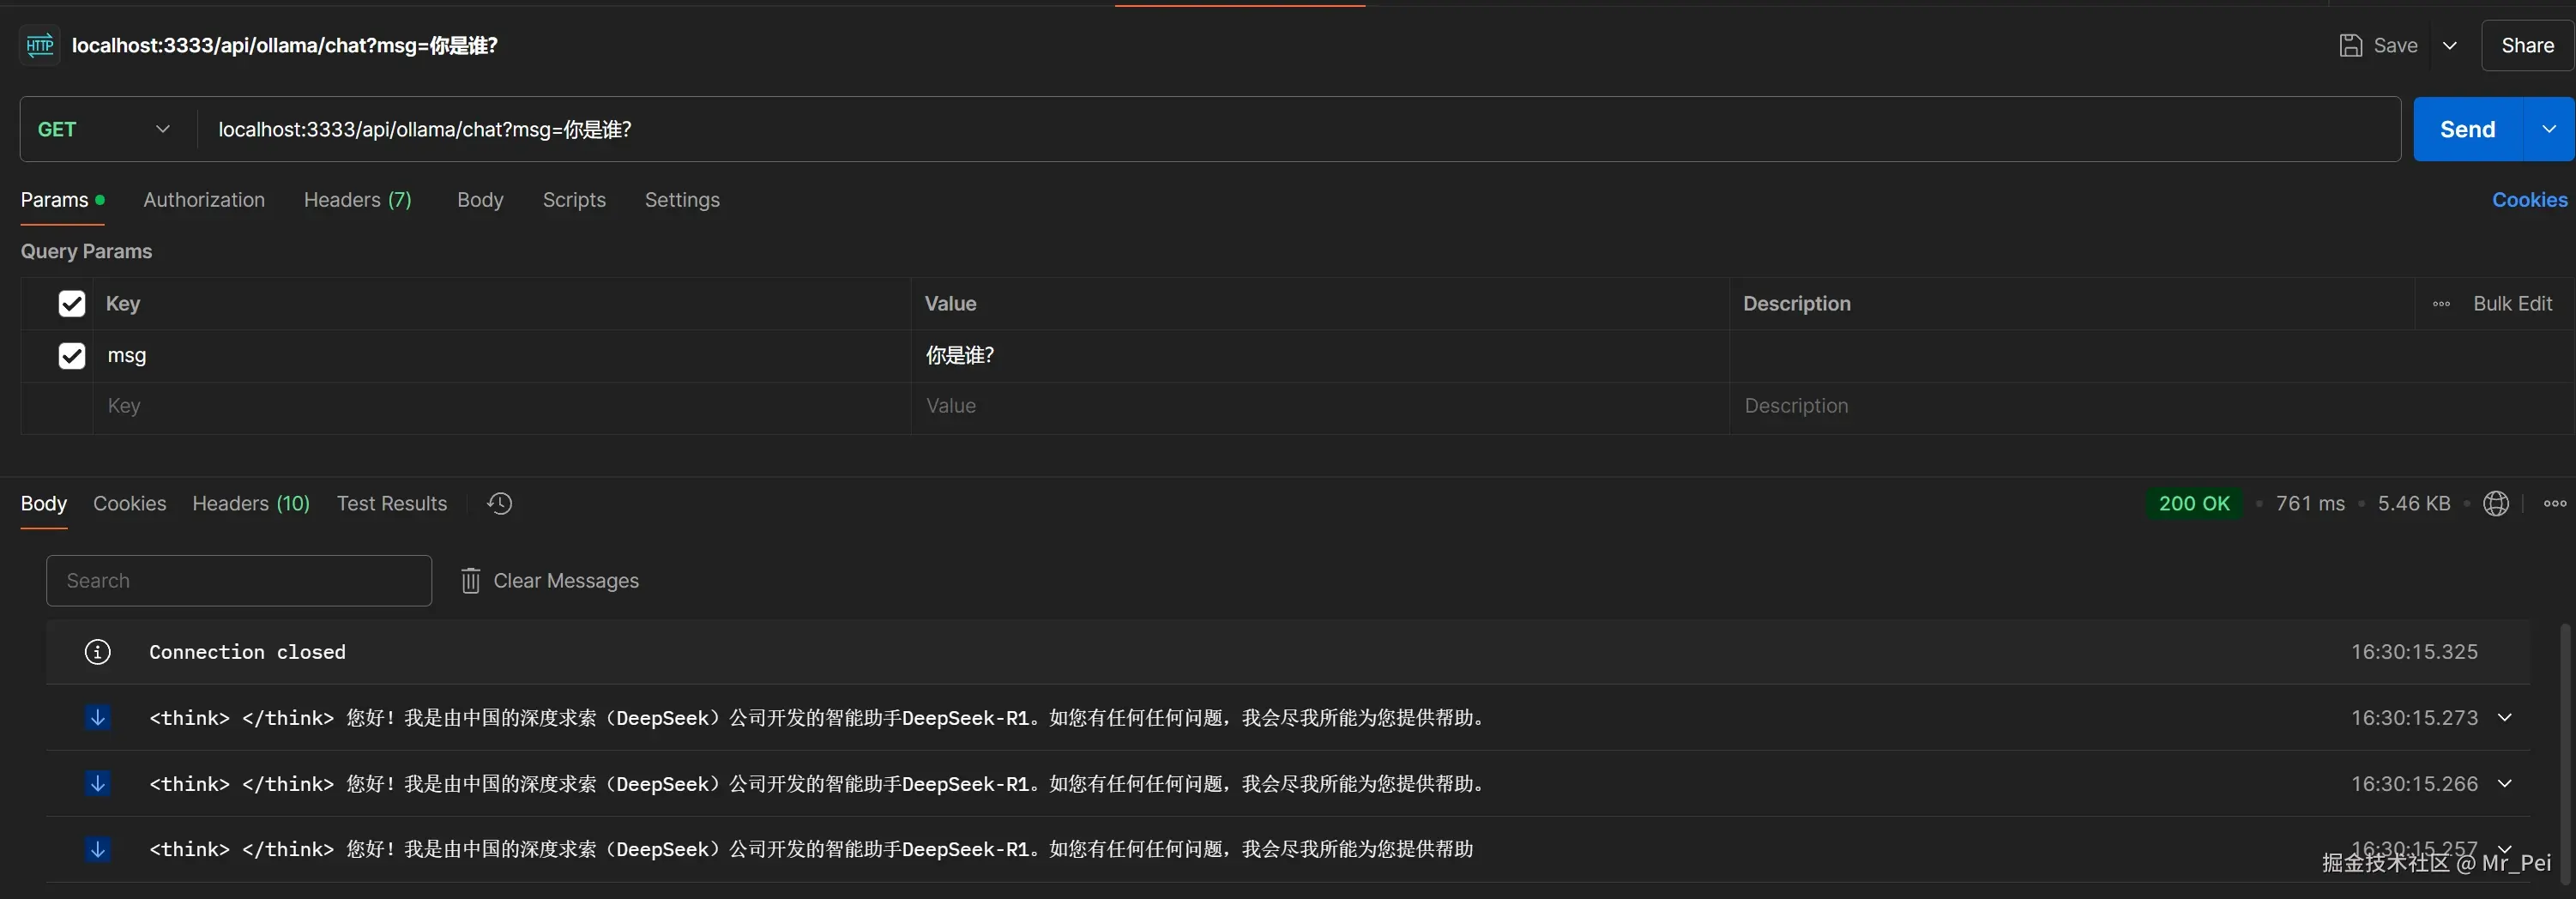Open the three-dot menu in Query Params header
Screen dimensions: 2576x899
click(x=2440, y=304)
